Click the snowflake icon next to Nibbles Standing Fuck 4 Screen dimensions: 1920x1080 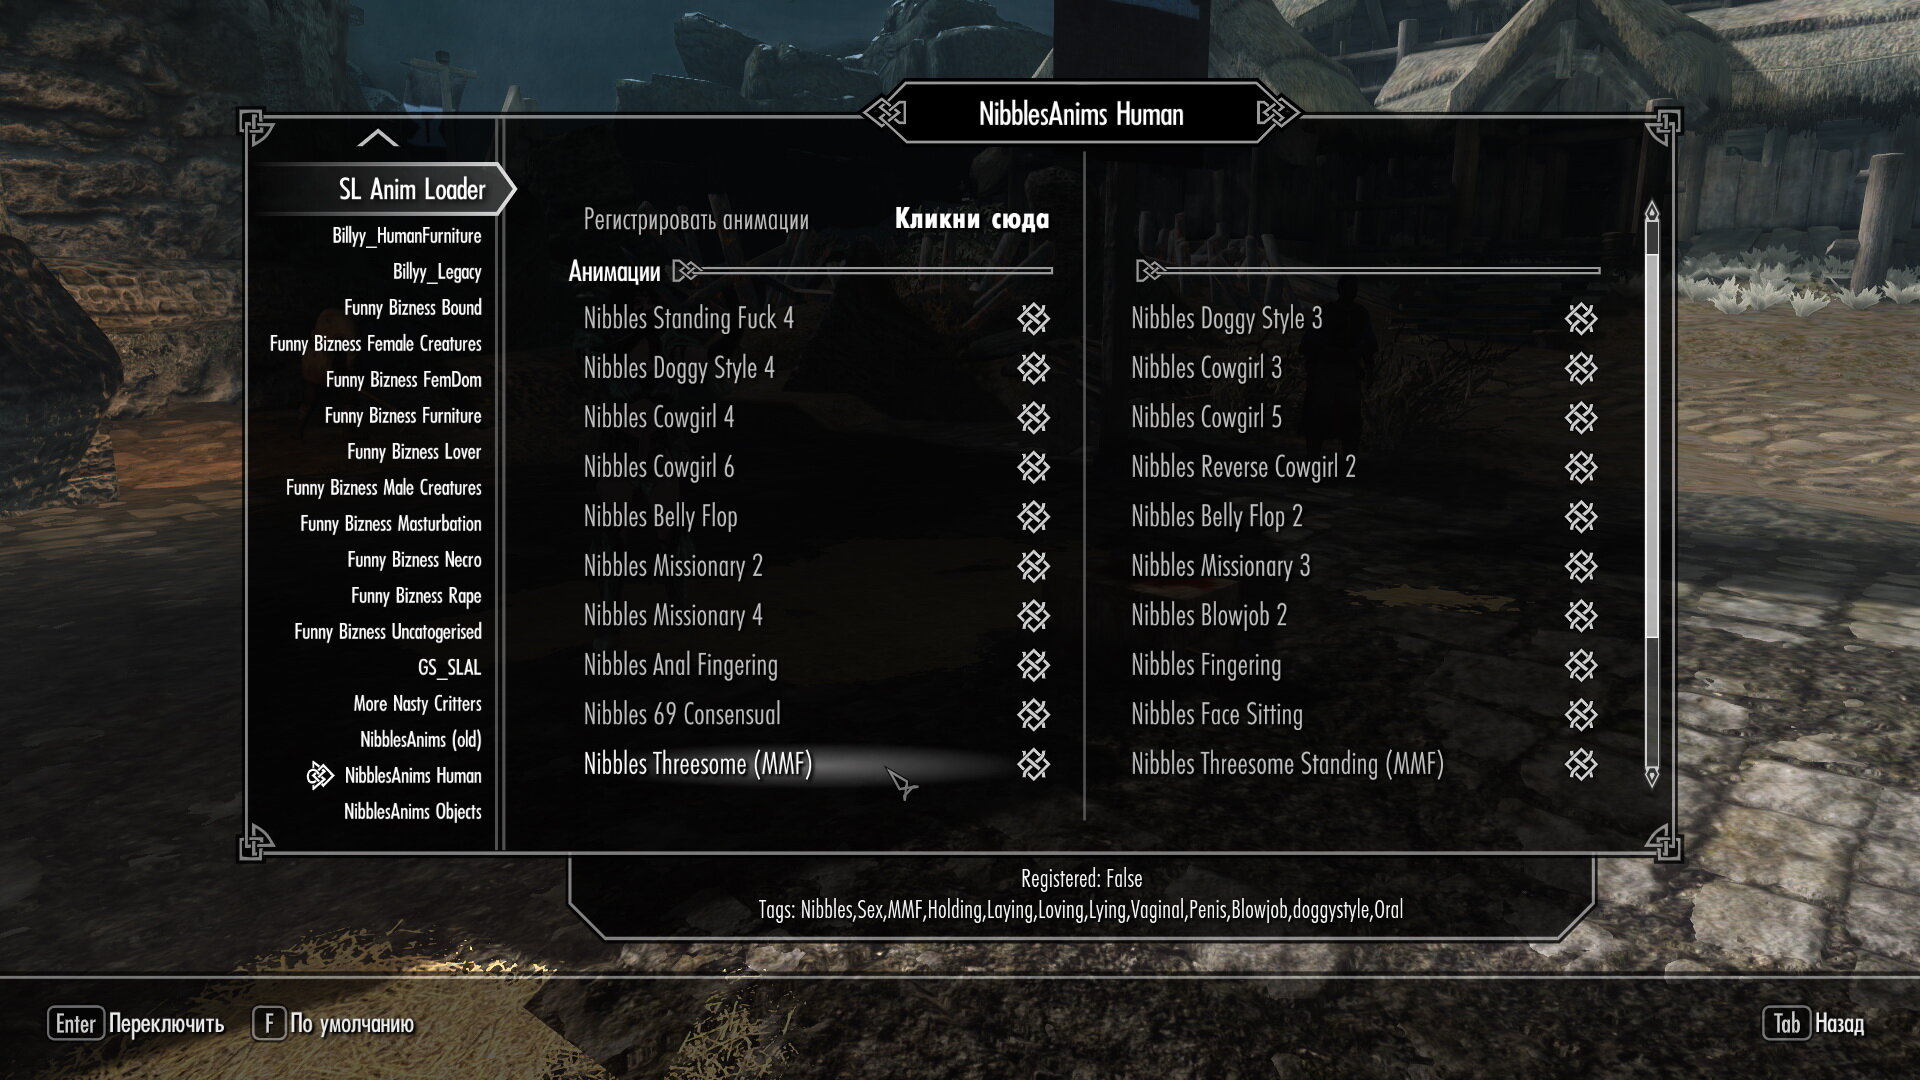pyautogui.click(x=1036, y=318)
